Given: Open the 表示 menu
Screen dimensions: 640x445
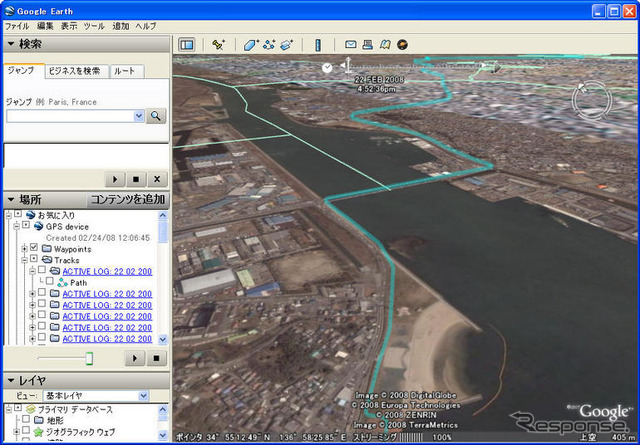Looking at the screenshot, I should click(69, 26).
